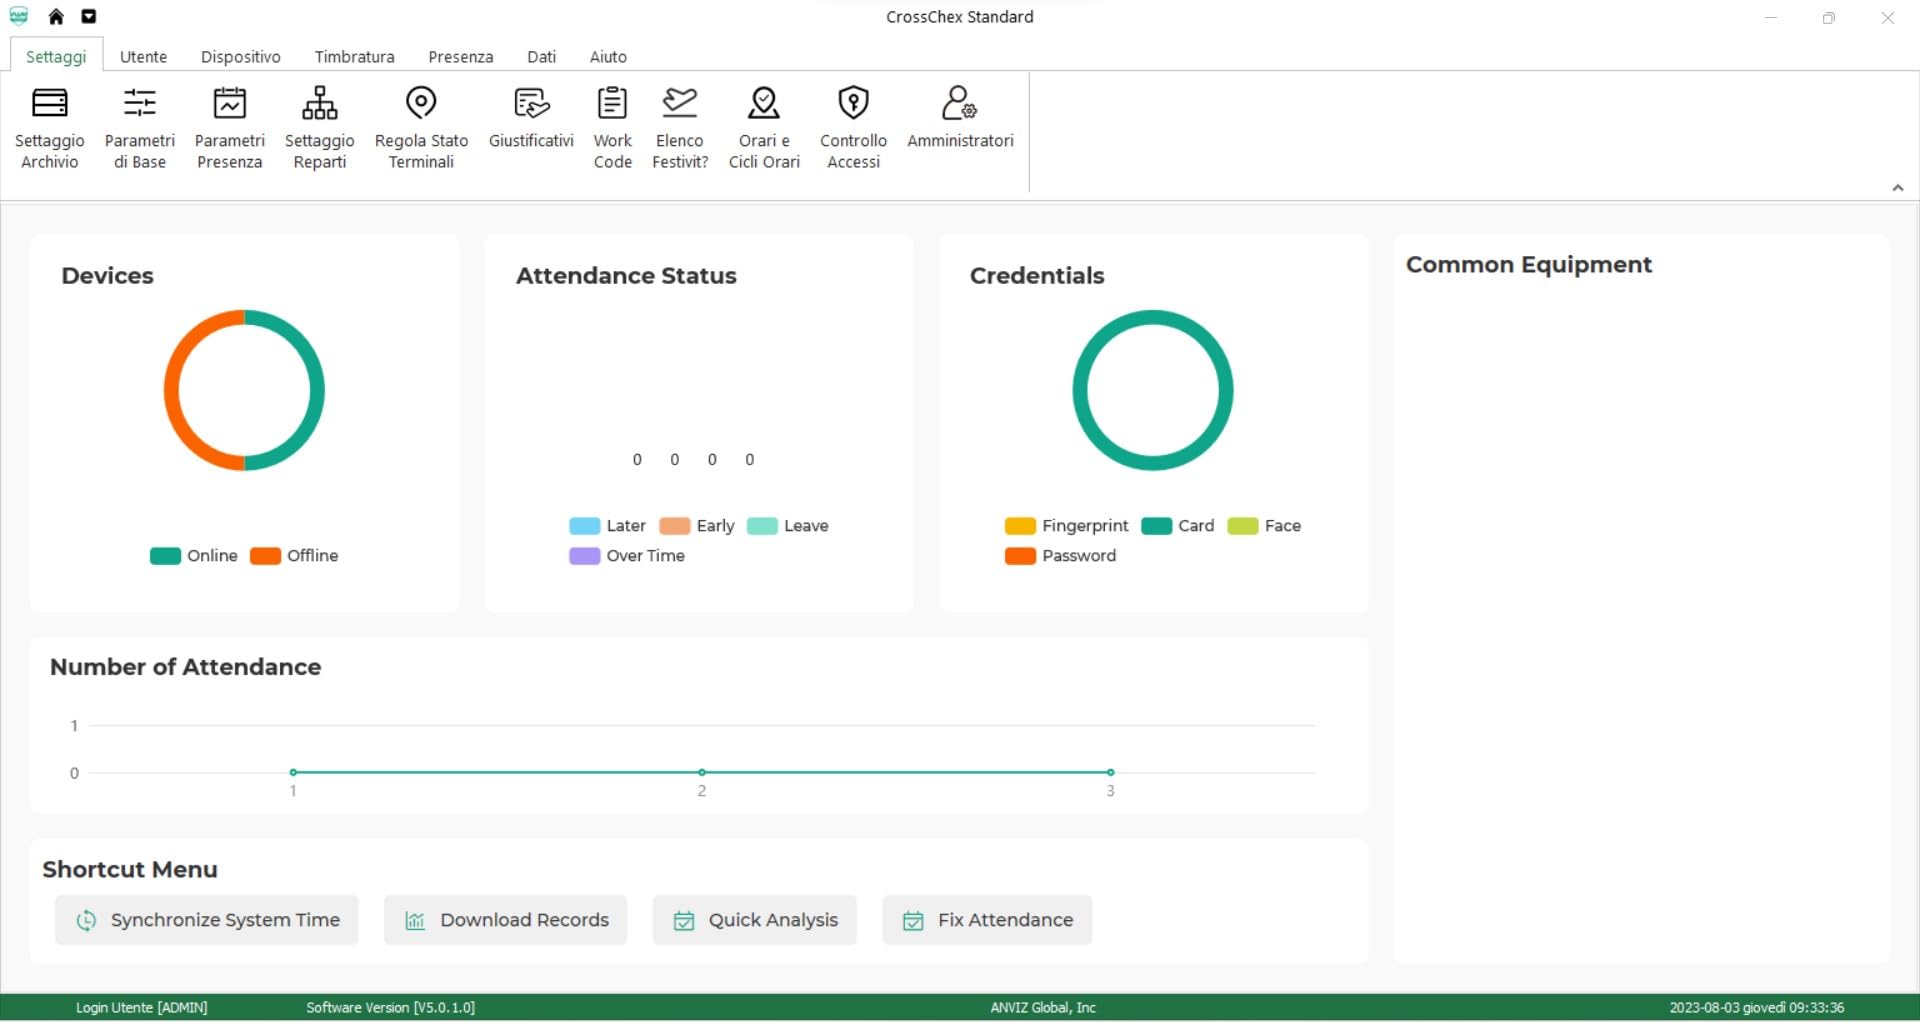Click the date and time in status bar
Screen dimensions: 1920x1022
(1757, 1007)
